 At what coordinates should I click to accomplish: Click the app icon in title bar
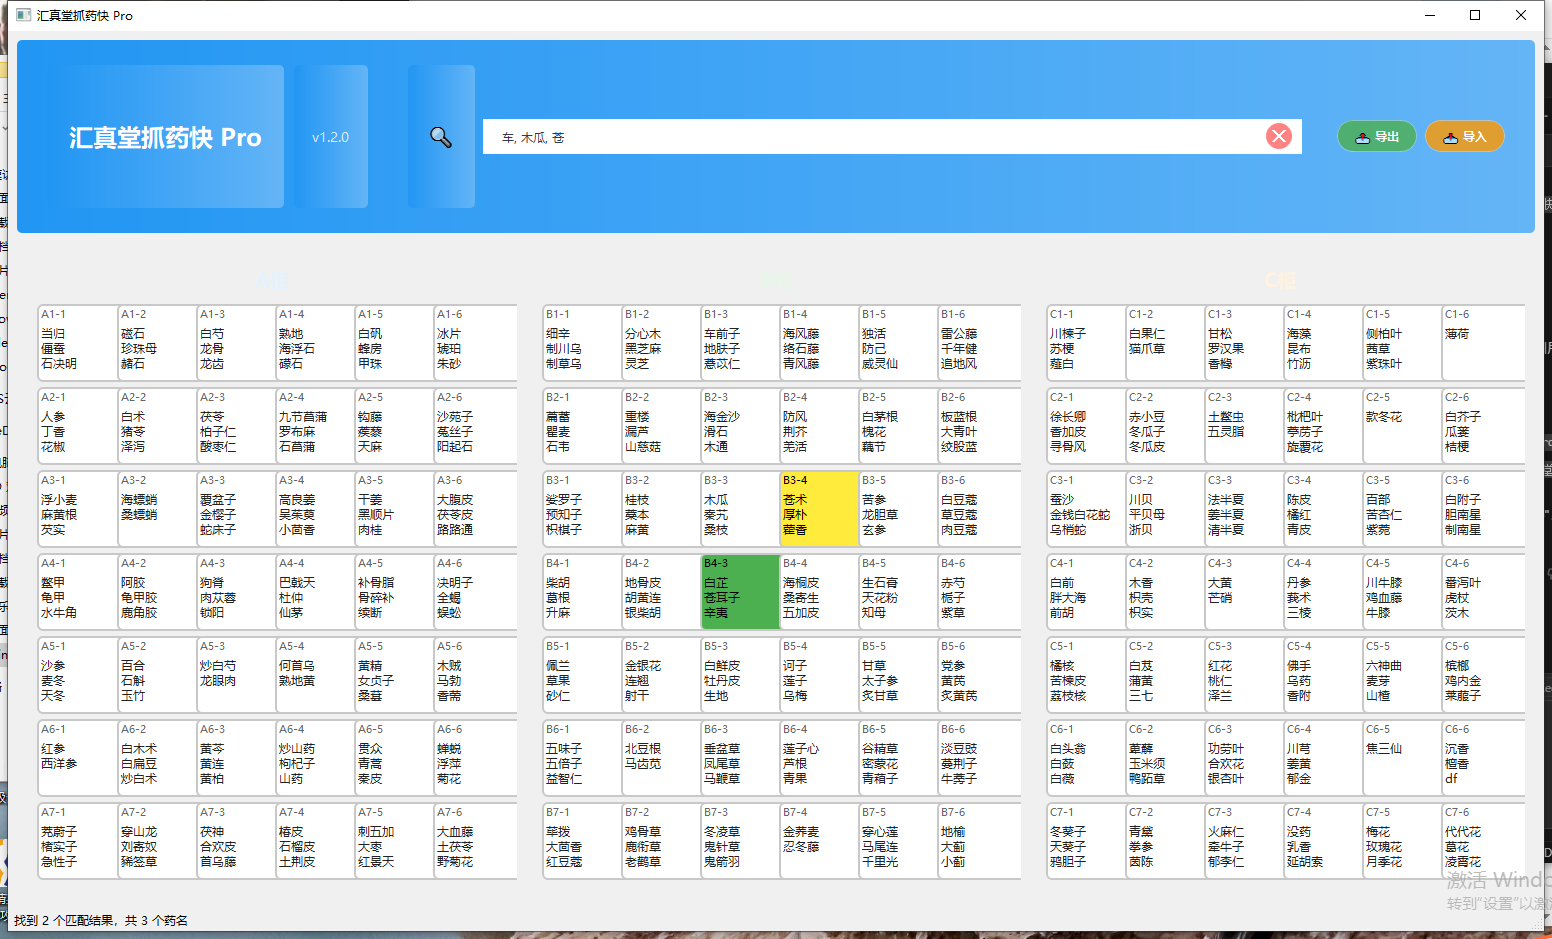pos(24,15)
